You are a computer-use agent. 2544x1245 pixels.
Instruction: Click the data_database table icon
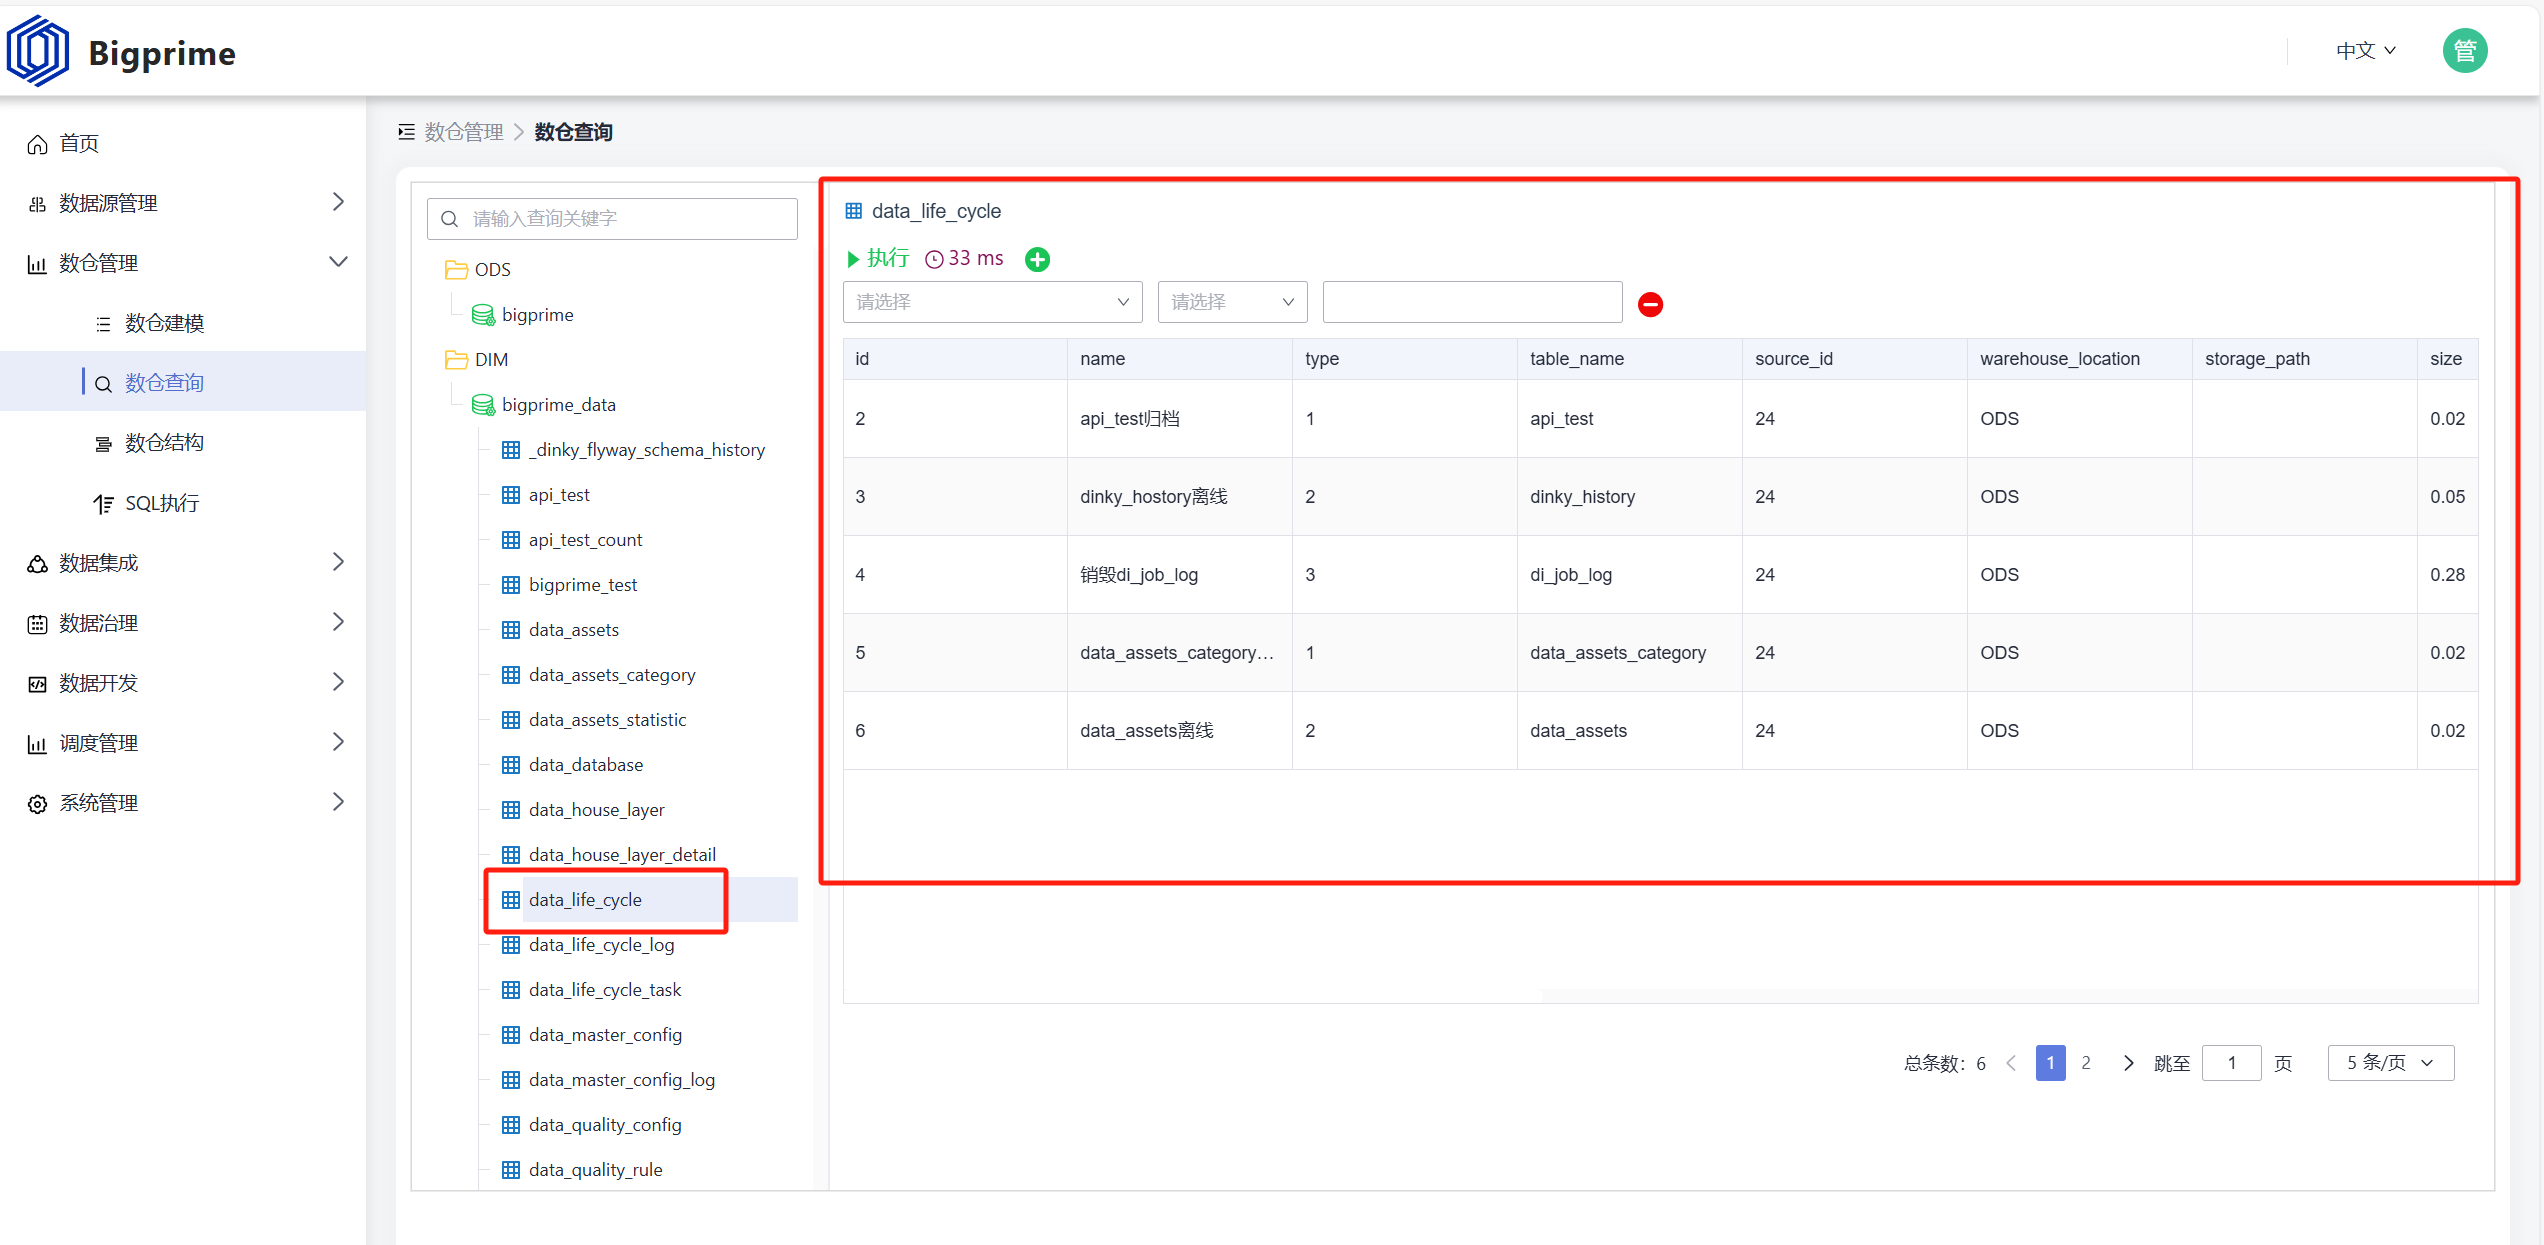tap(511, 765)
